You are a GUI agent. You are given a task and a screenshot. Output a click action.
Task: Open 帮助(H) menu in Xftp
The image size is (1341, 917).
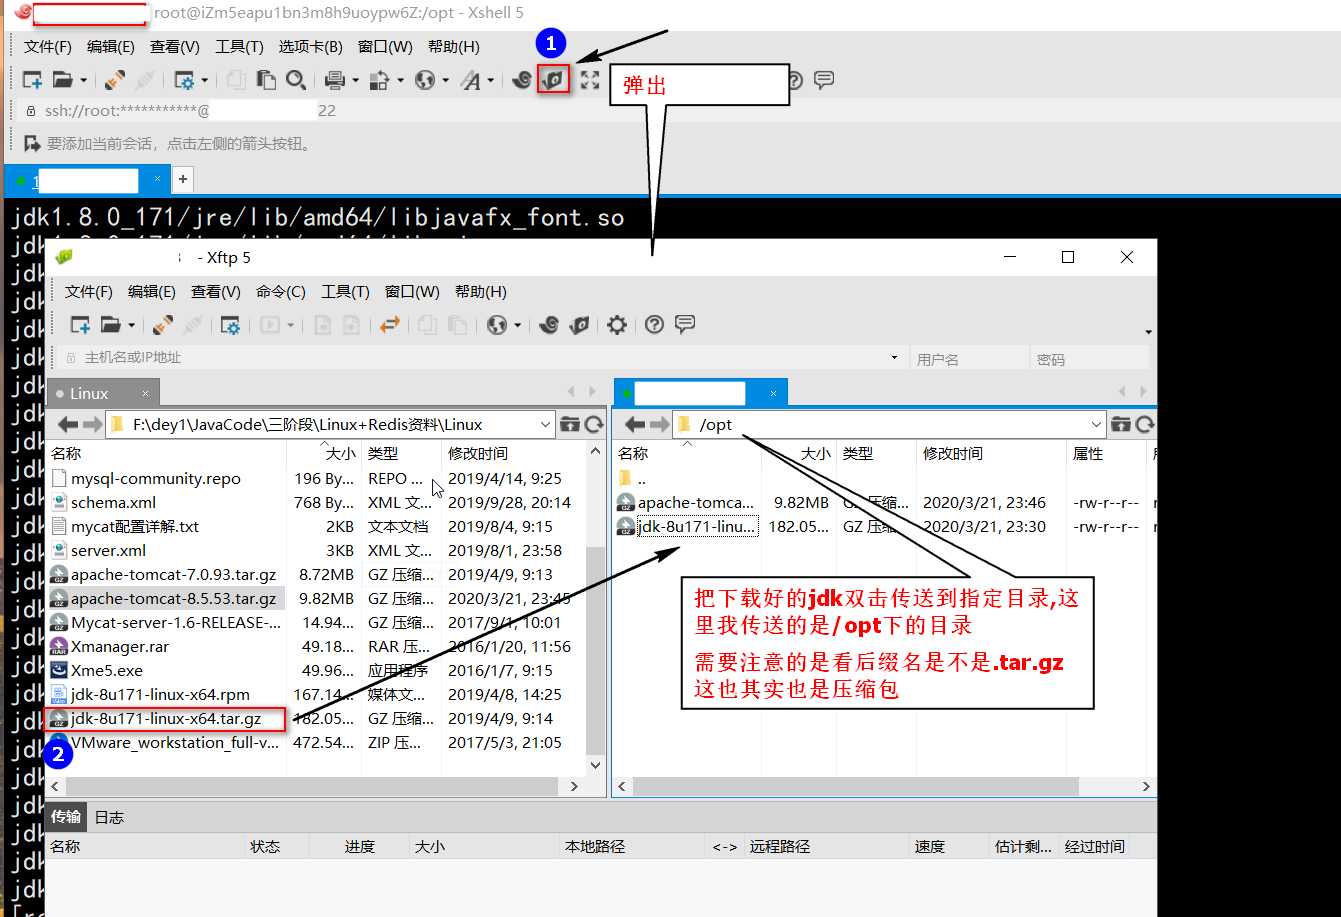[x=481, y=292]
